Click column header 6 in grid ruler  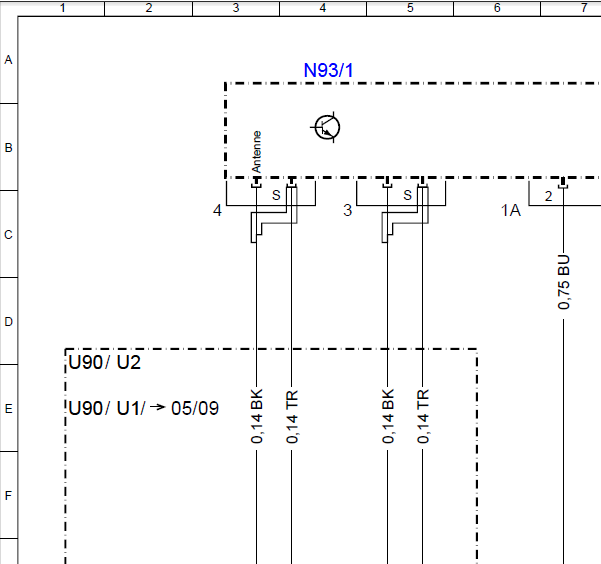point(497,8)
